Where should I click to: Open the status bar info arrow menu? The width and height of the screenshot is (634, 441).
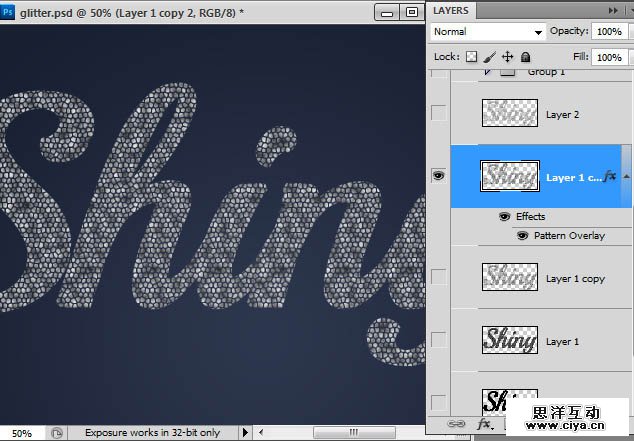245,433
